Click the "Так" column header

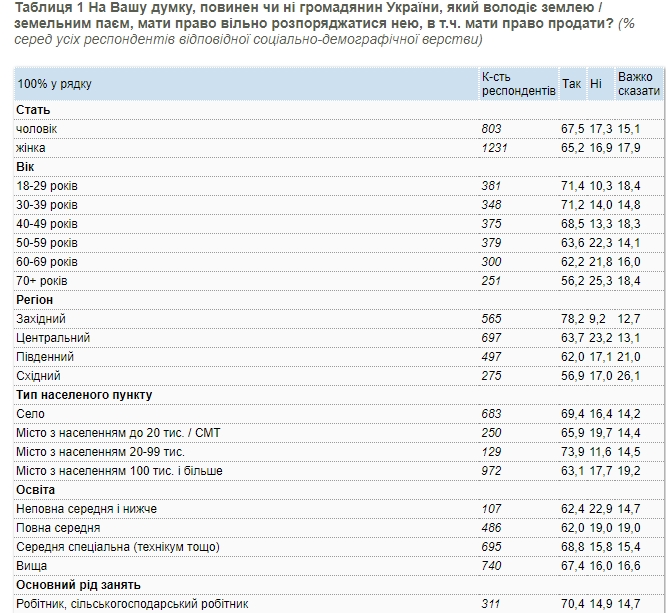(x=571, y=84)
